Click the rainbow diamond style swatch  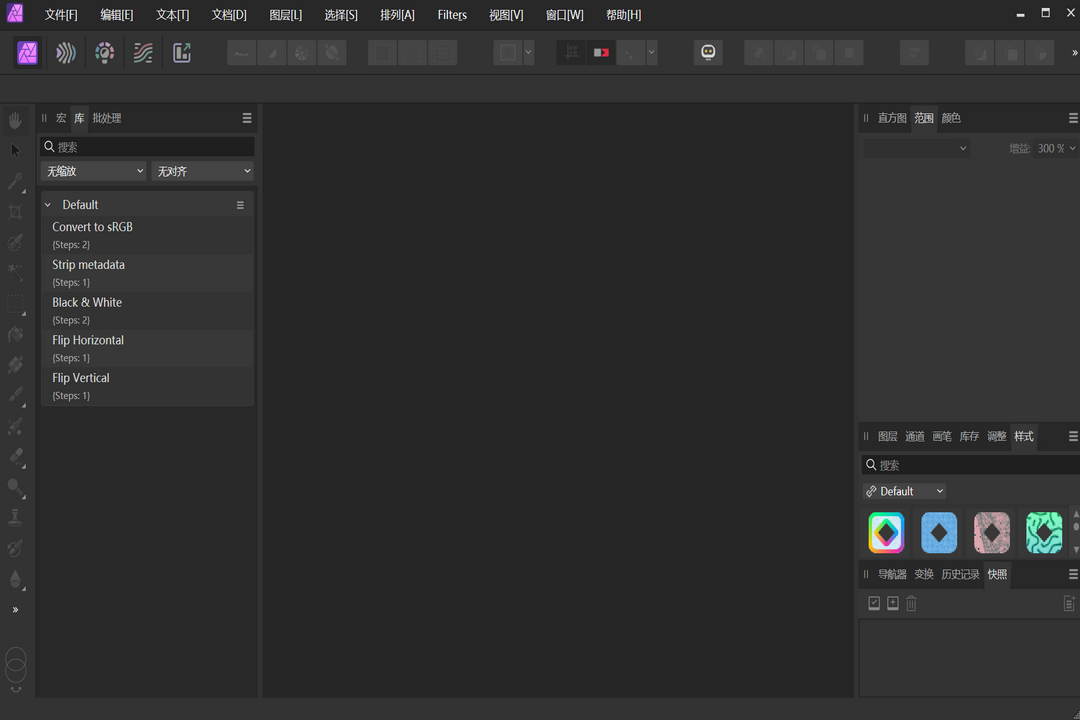pos(886,532)
